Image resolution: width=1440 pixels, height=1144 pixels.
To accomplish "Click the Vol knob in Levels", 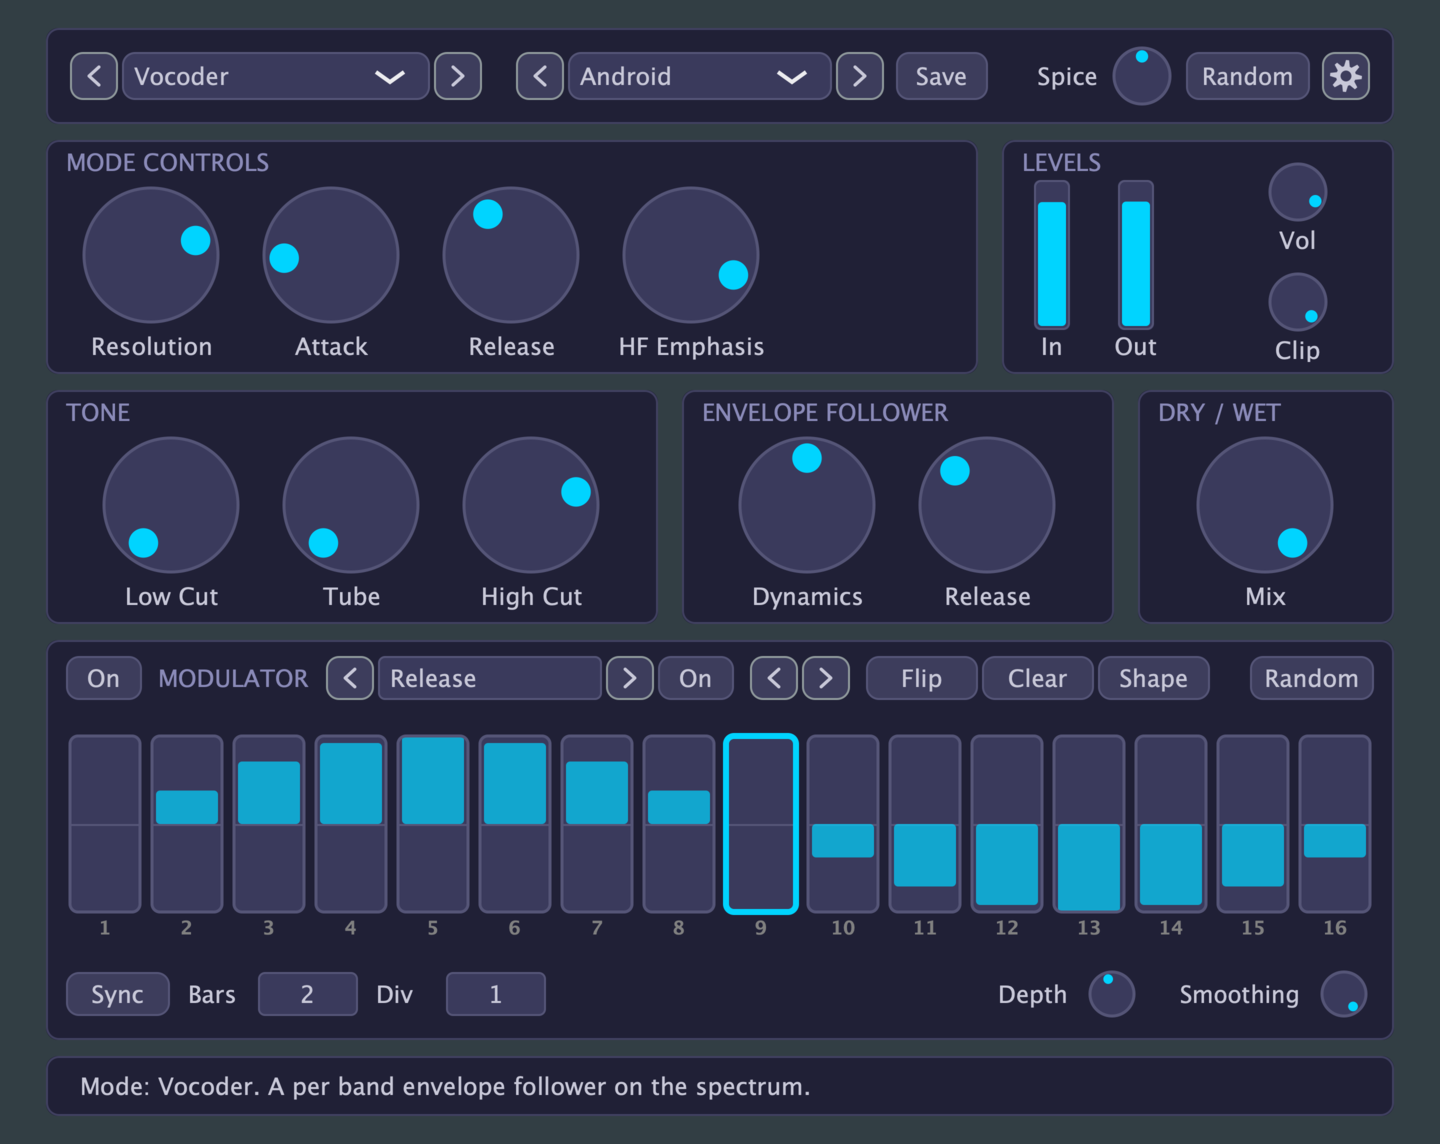I will pyautogui.click(x=1298, y=192).
